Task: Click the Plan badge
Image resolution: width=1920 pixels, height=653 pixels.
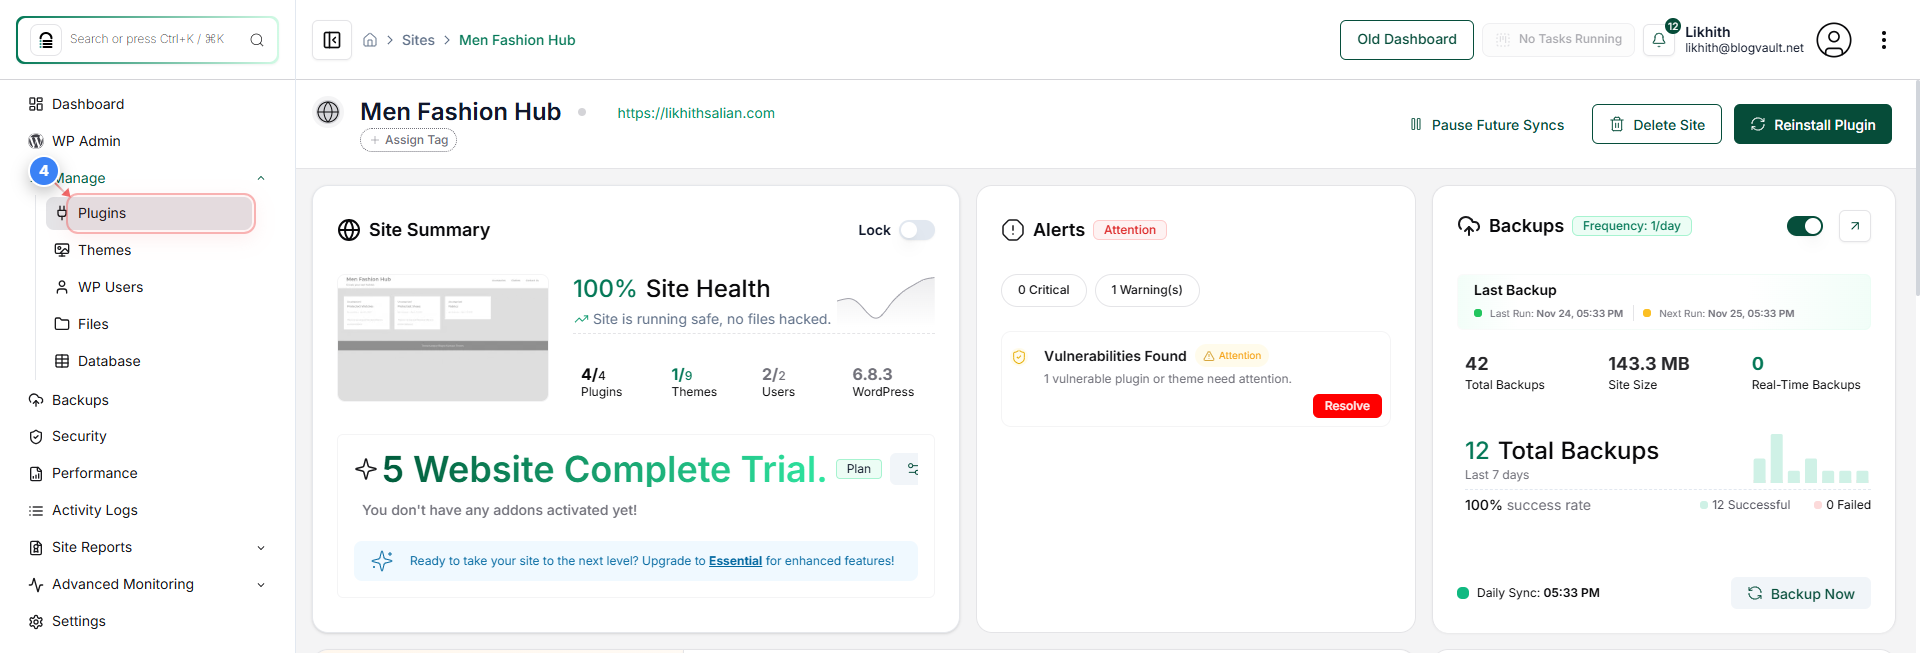Action: (x=858, y=469)
